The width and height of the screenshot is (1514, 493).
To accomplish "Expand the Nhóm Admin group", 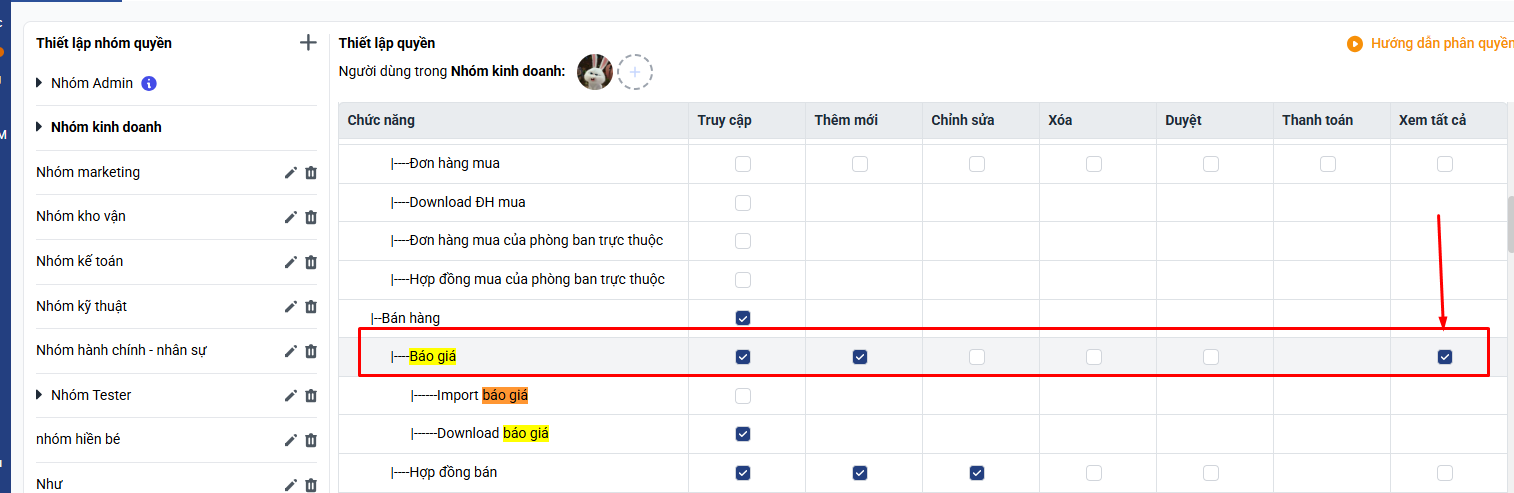I will (40, 83).
